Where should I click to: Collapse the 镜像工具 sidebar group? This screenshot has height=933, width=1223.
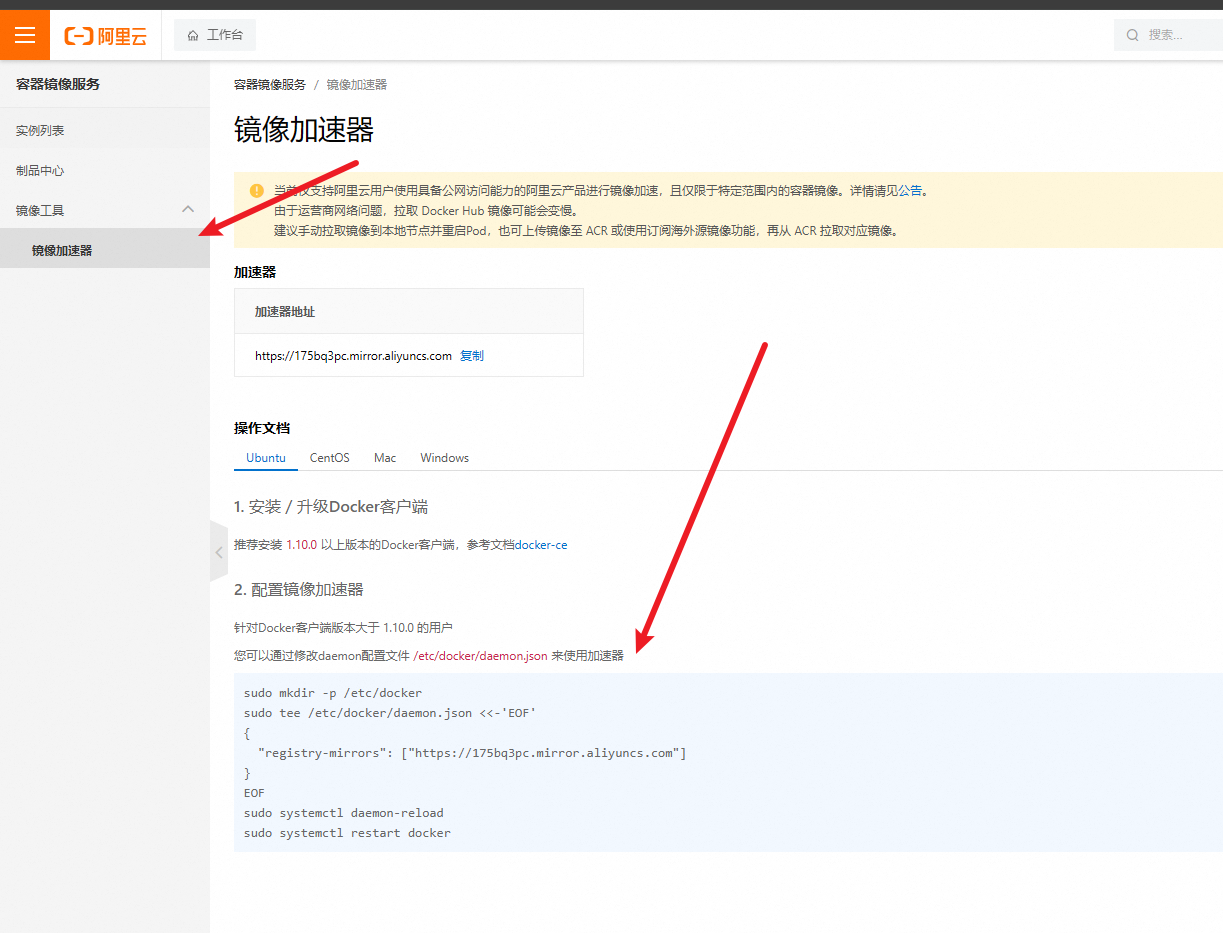105,211
